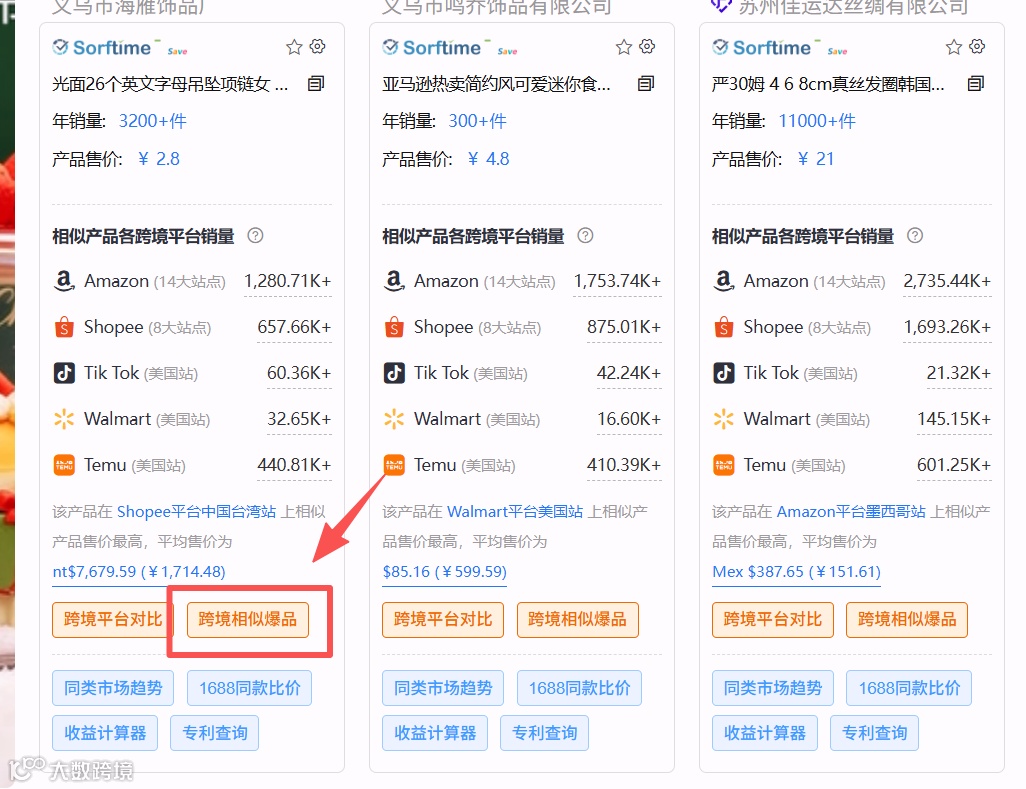Click the Temu sales value 601.25K+

pyautogui.click(x=954, y=465)
